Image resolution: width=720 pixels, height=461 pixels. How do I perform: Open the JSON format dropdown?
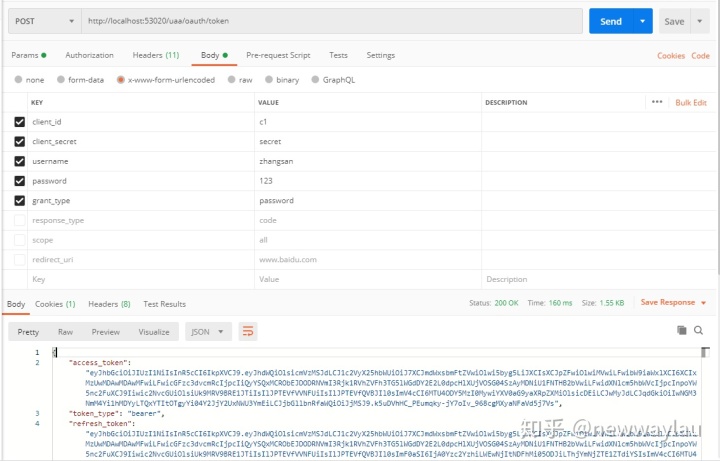[208, 332]
